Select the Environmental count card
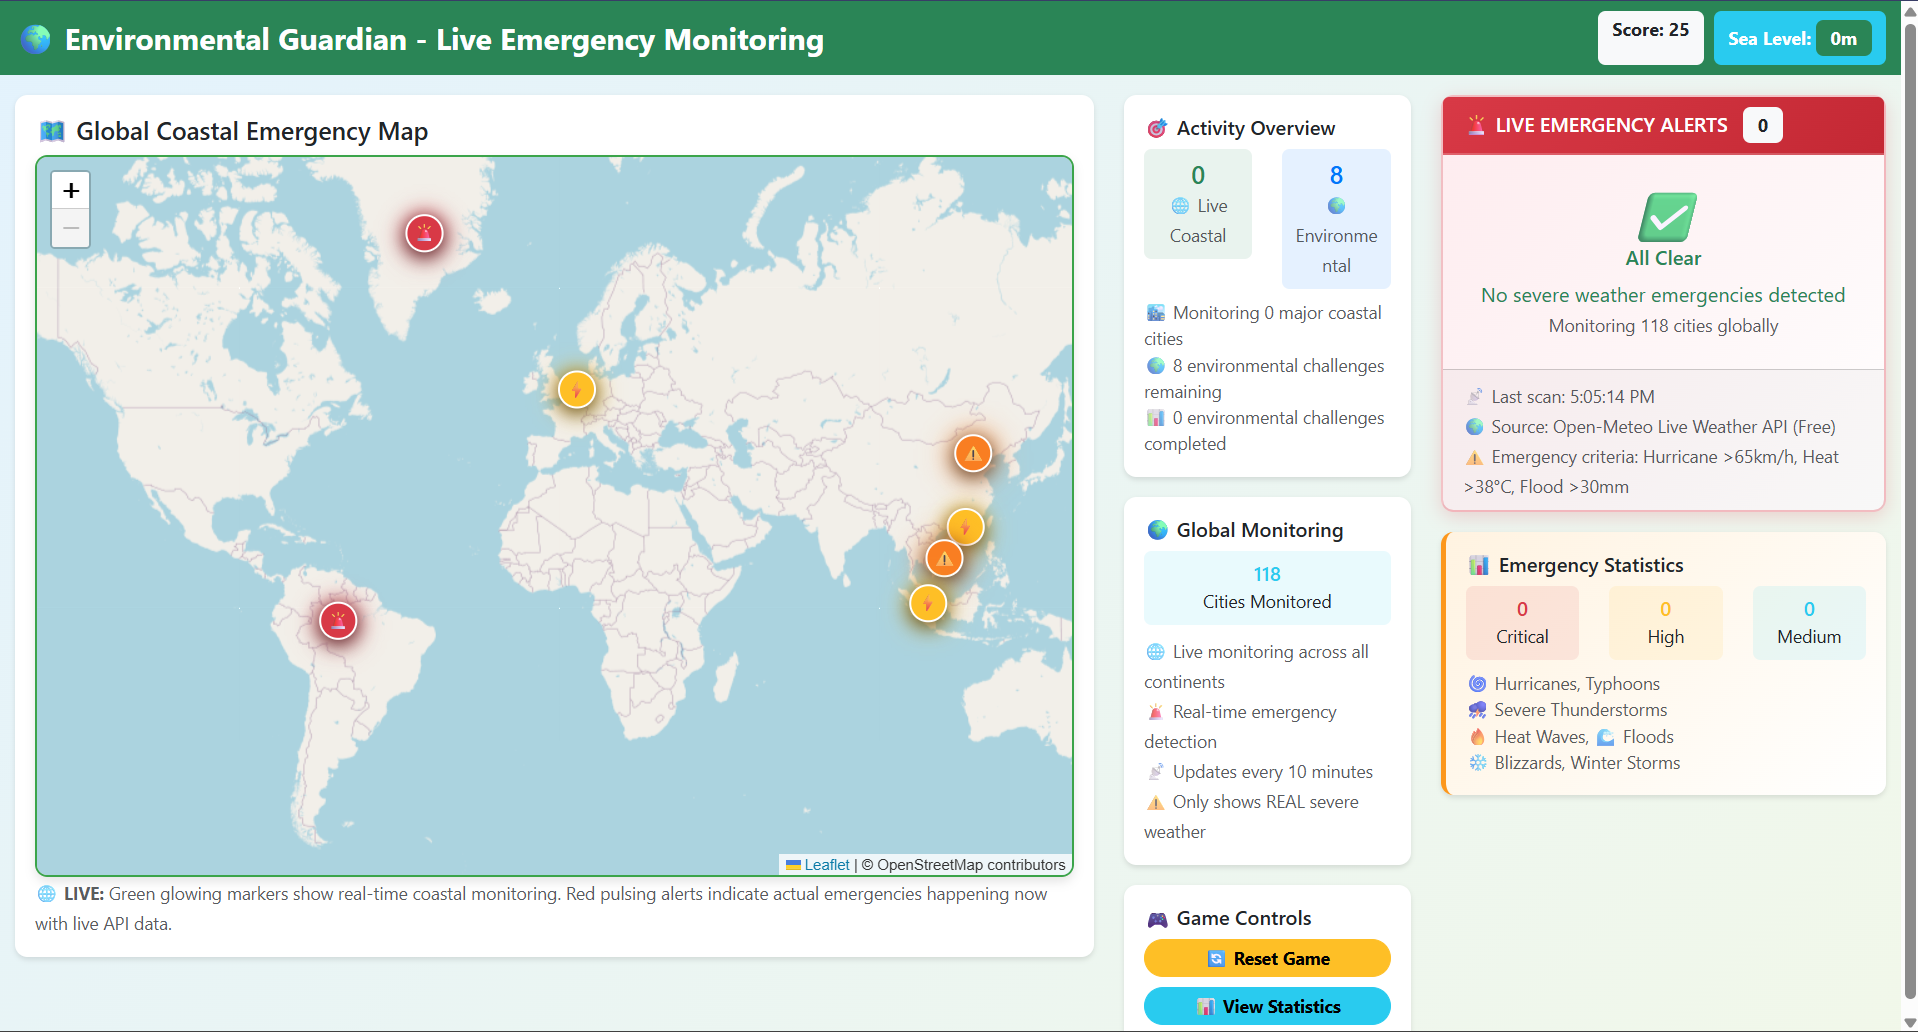 [1335, 219]
